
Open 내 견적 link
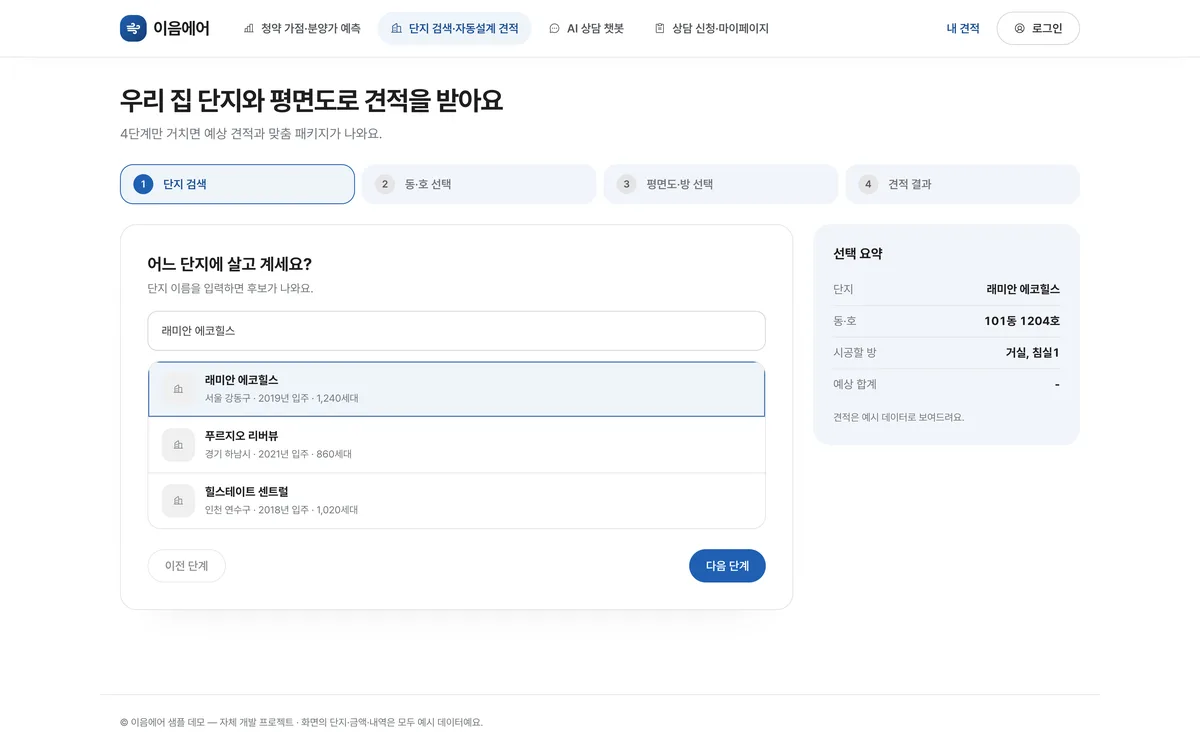[963, 29]
